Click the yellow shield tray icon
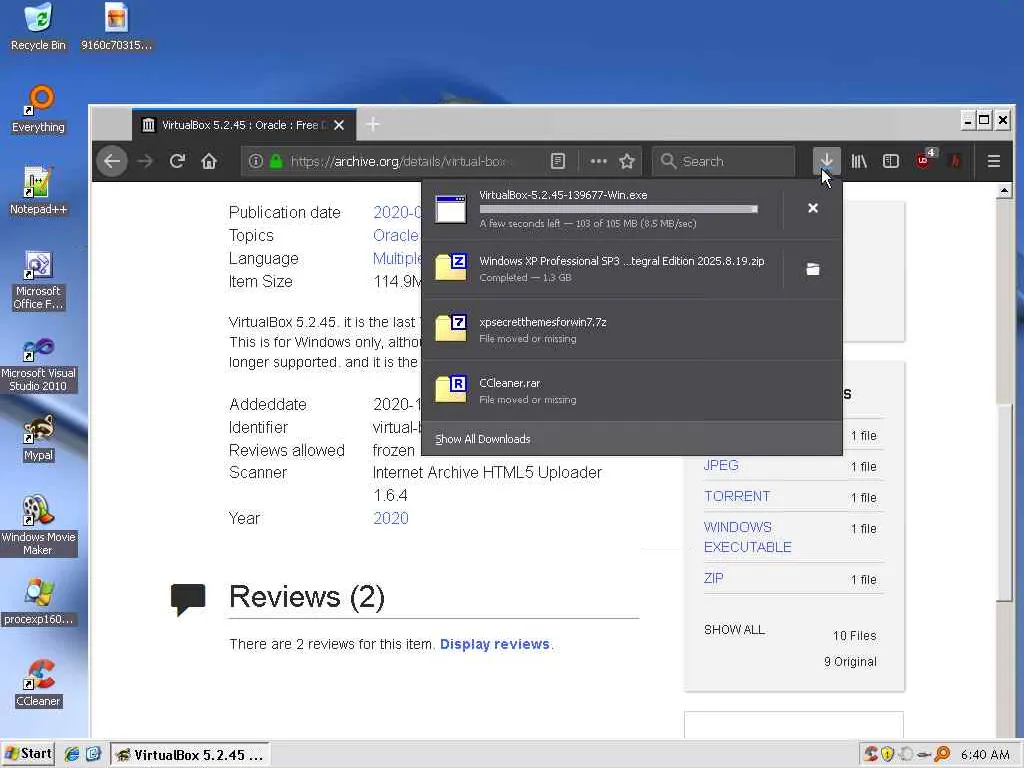1024x768 pixels. point(887,754)
